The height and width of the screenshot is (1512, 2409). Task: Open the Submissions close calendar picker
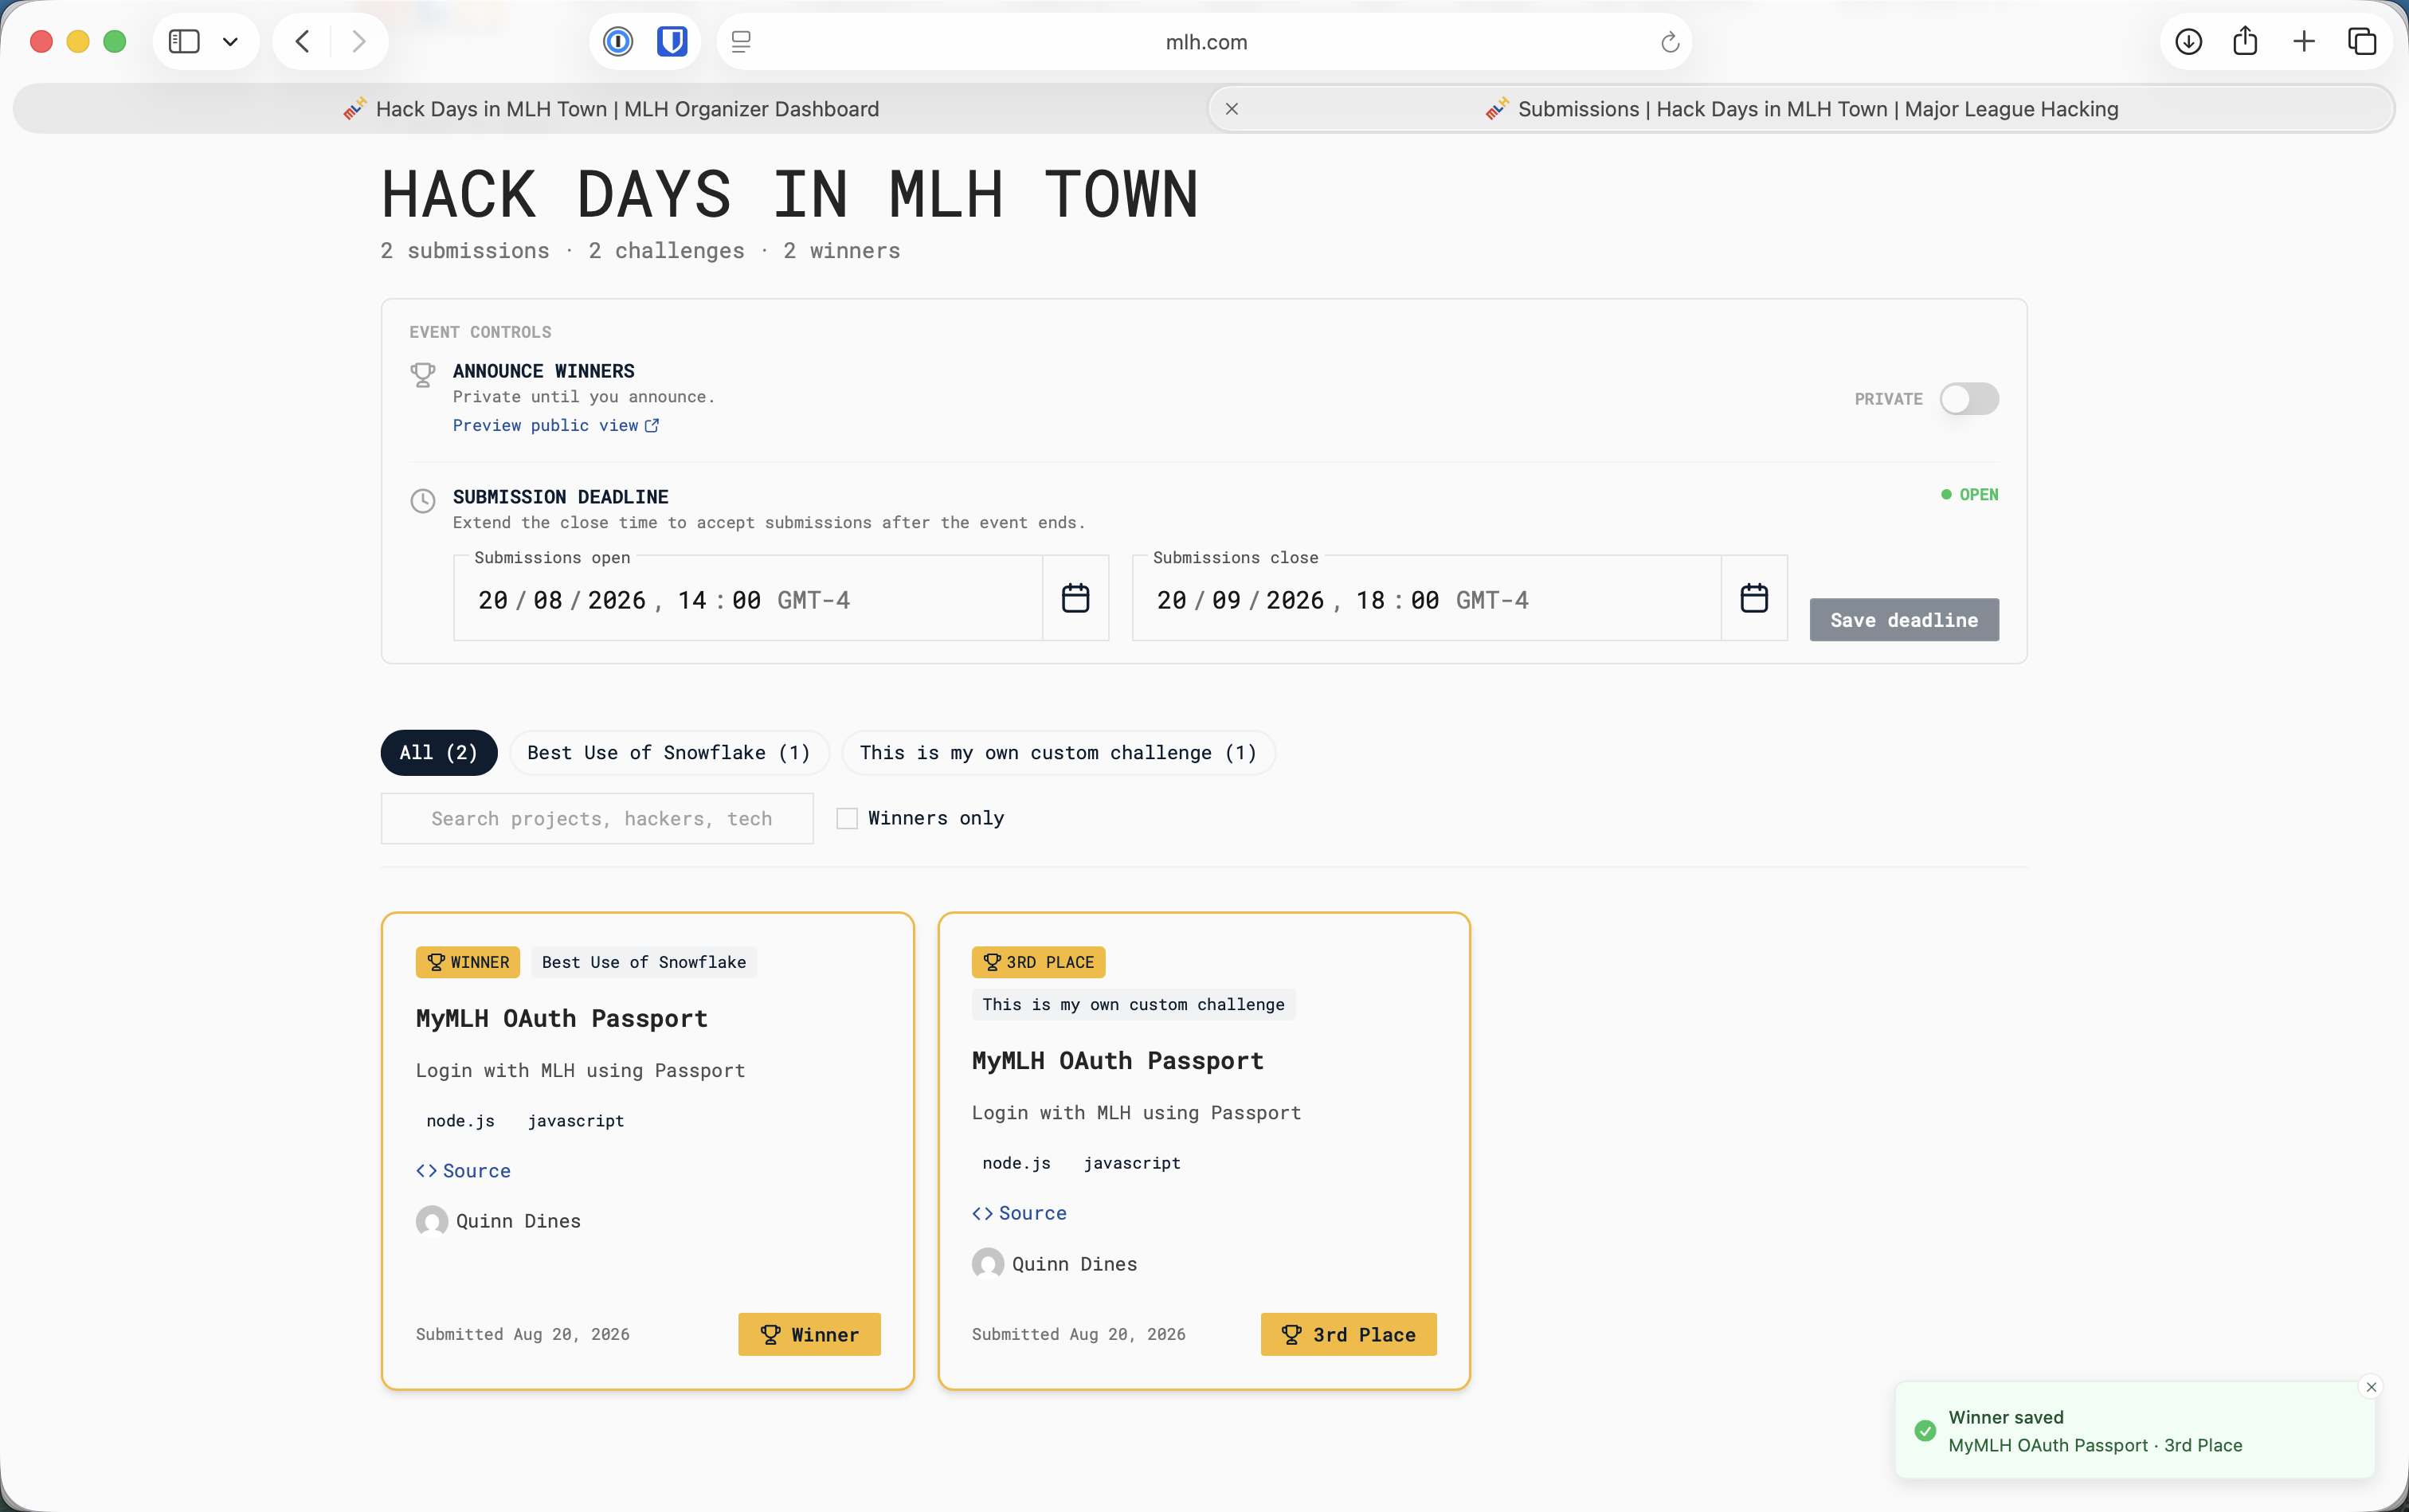pyautogui.click(x=1754, y=598)
